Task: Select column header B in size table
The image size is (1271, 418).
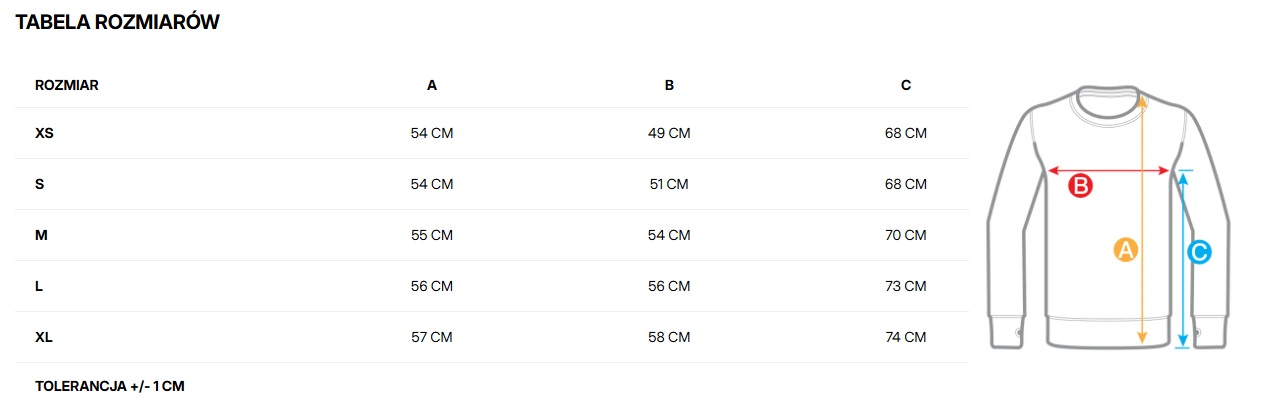Action: [669, 85]
